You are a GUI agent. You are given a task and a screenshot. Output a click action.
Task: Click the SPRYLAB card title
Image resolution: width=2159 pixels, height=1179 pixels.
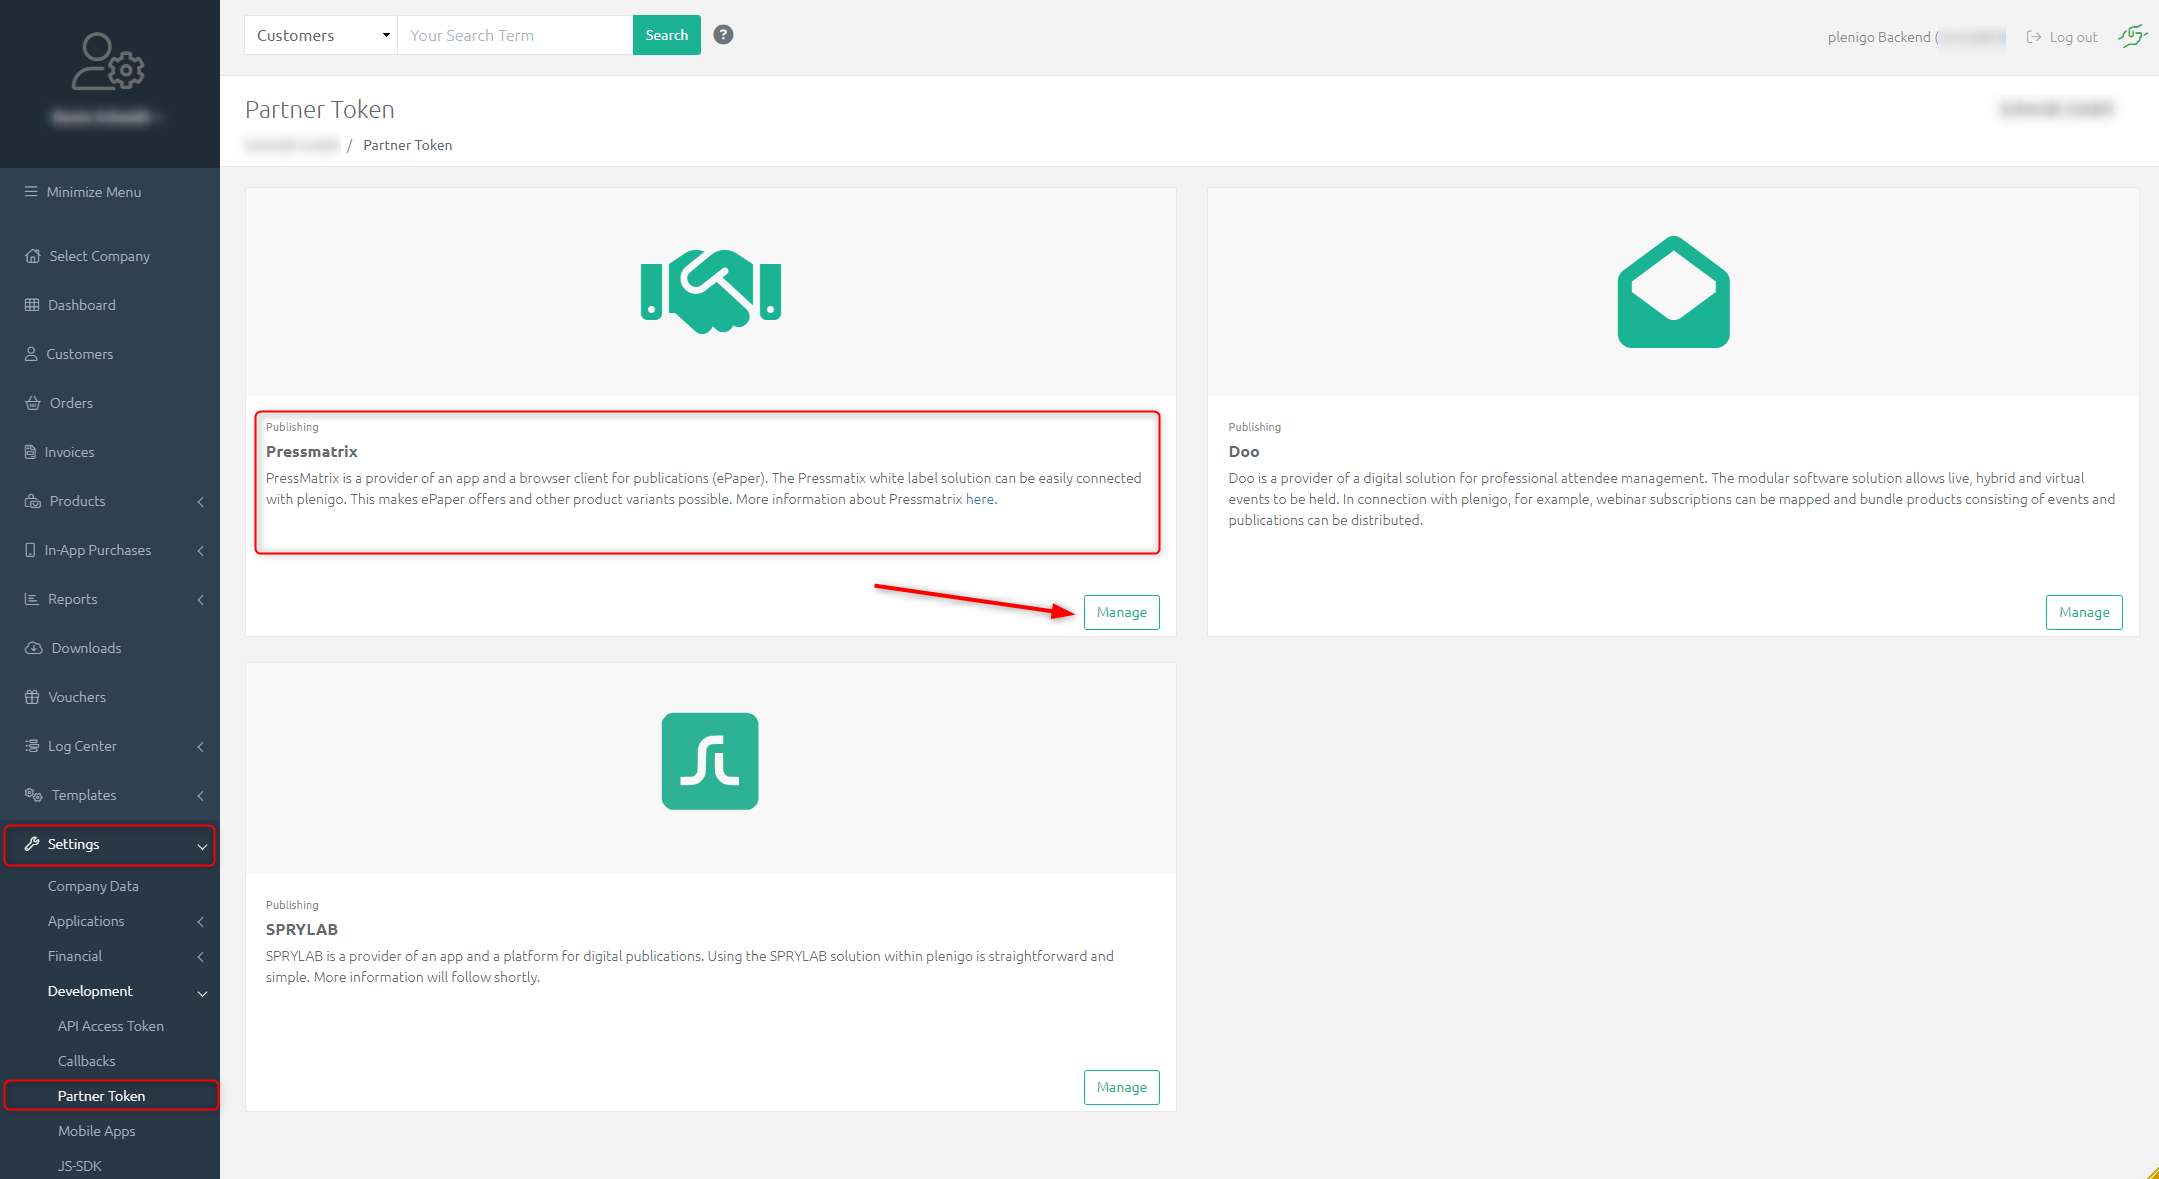click(x=302, y=929)
